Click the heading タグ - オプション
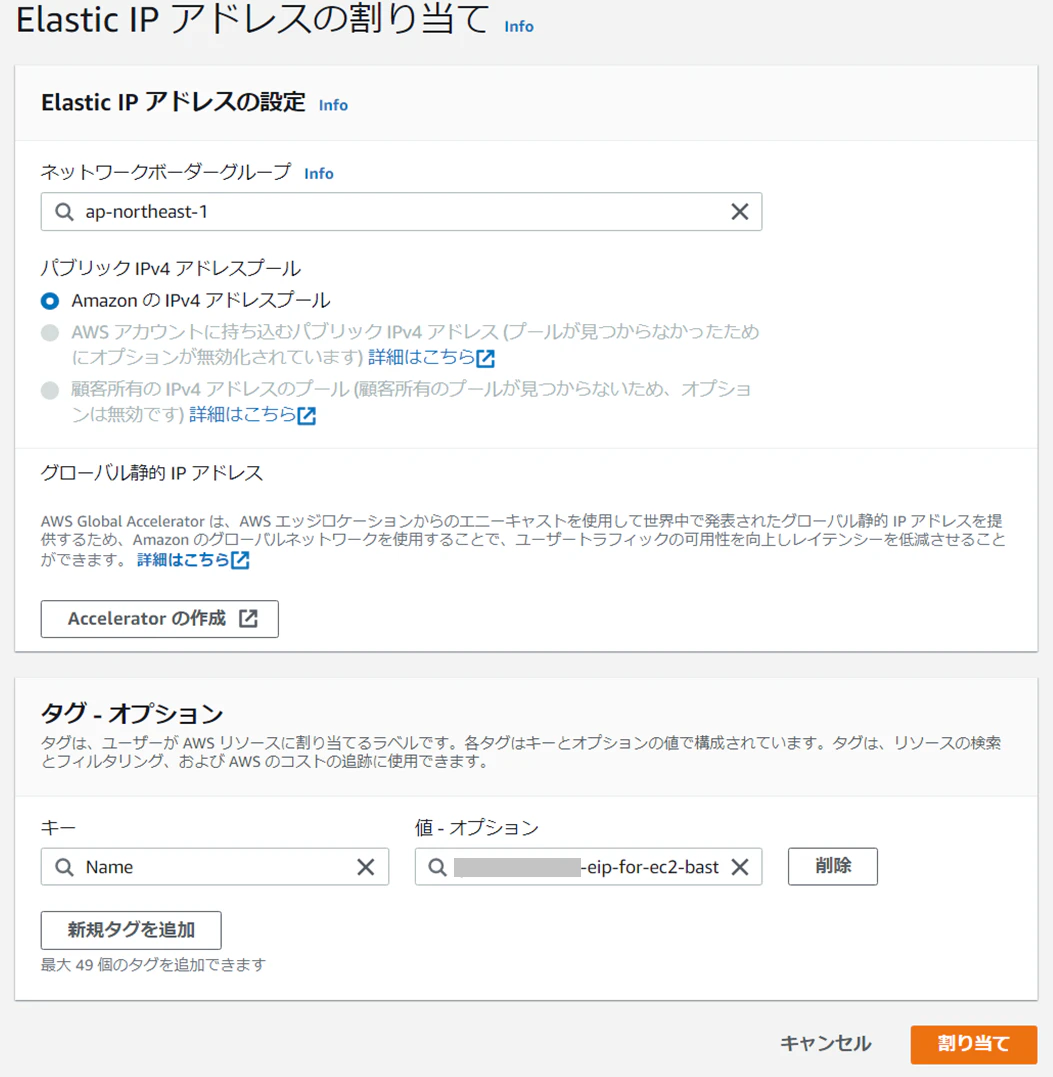Viewport: 1053px width, 1077px height. pyautogui.click(x=132, y=714)
